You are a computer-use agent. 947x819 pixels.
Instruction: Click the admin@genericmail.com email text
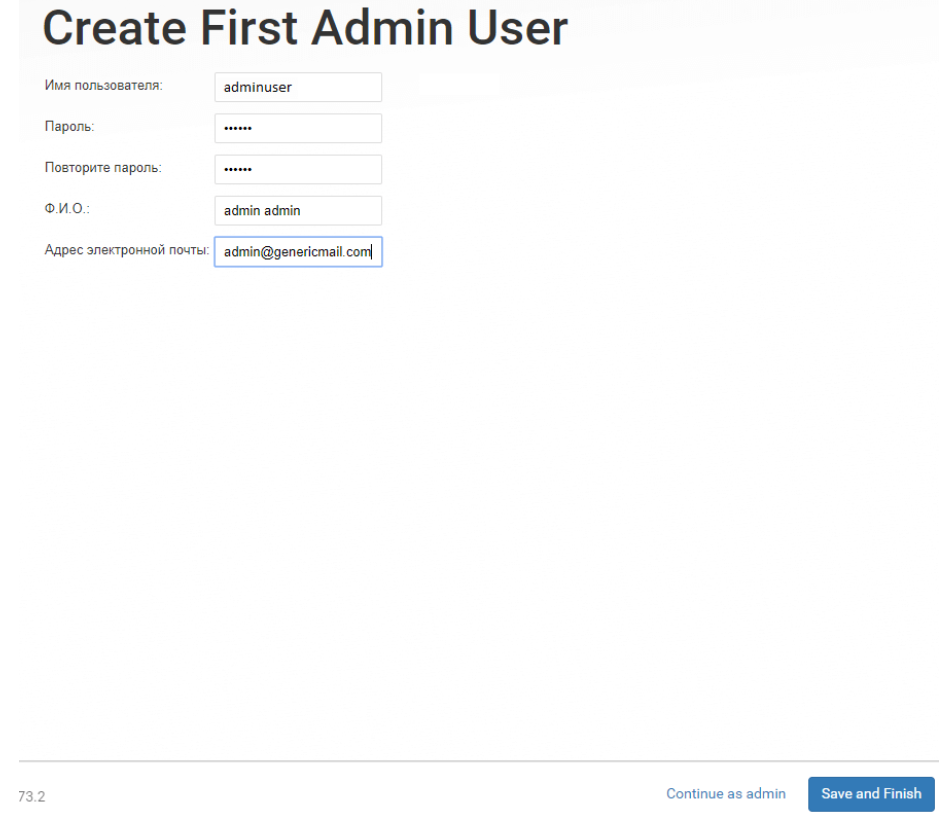click(297, 251)
